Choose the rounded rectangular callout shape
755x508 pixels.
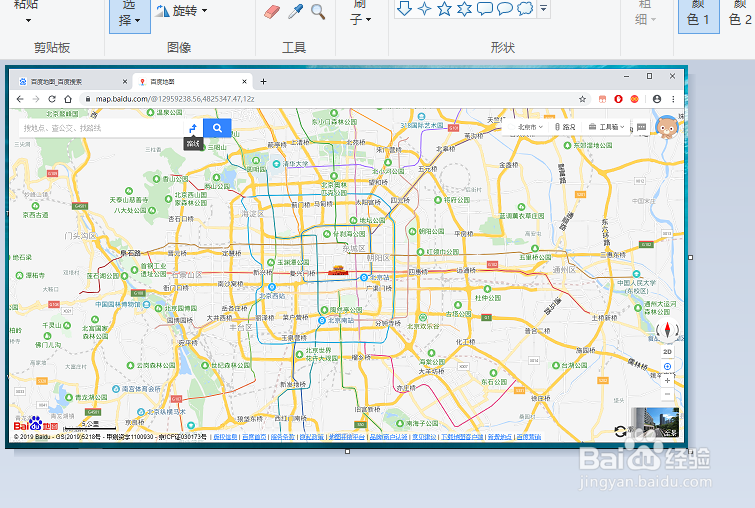pos(484,8)
